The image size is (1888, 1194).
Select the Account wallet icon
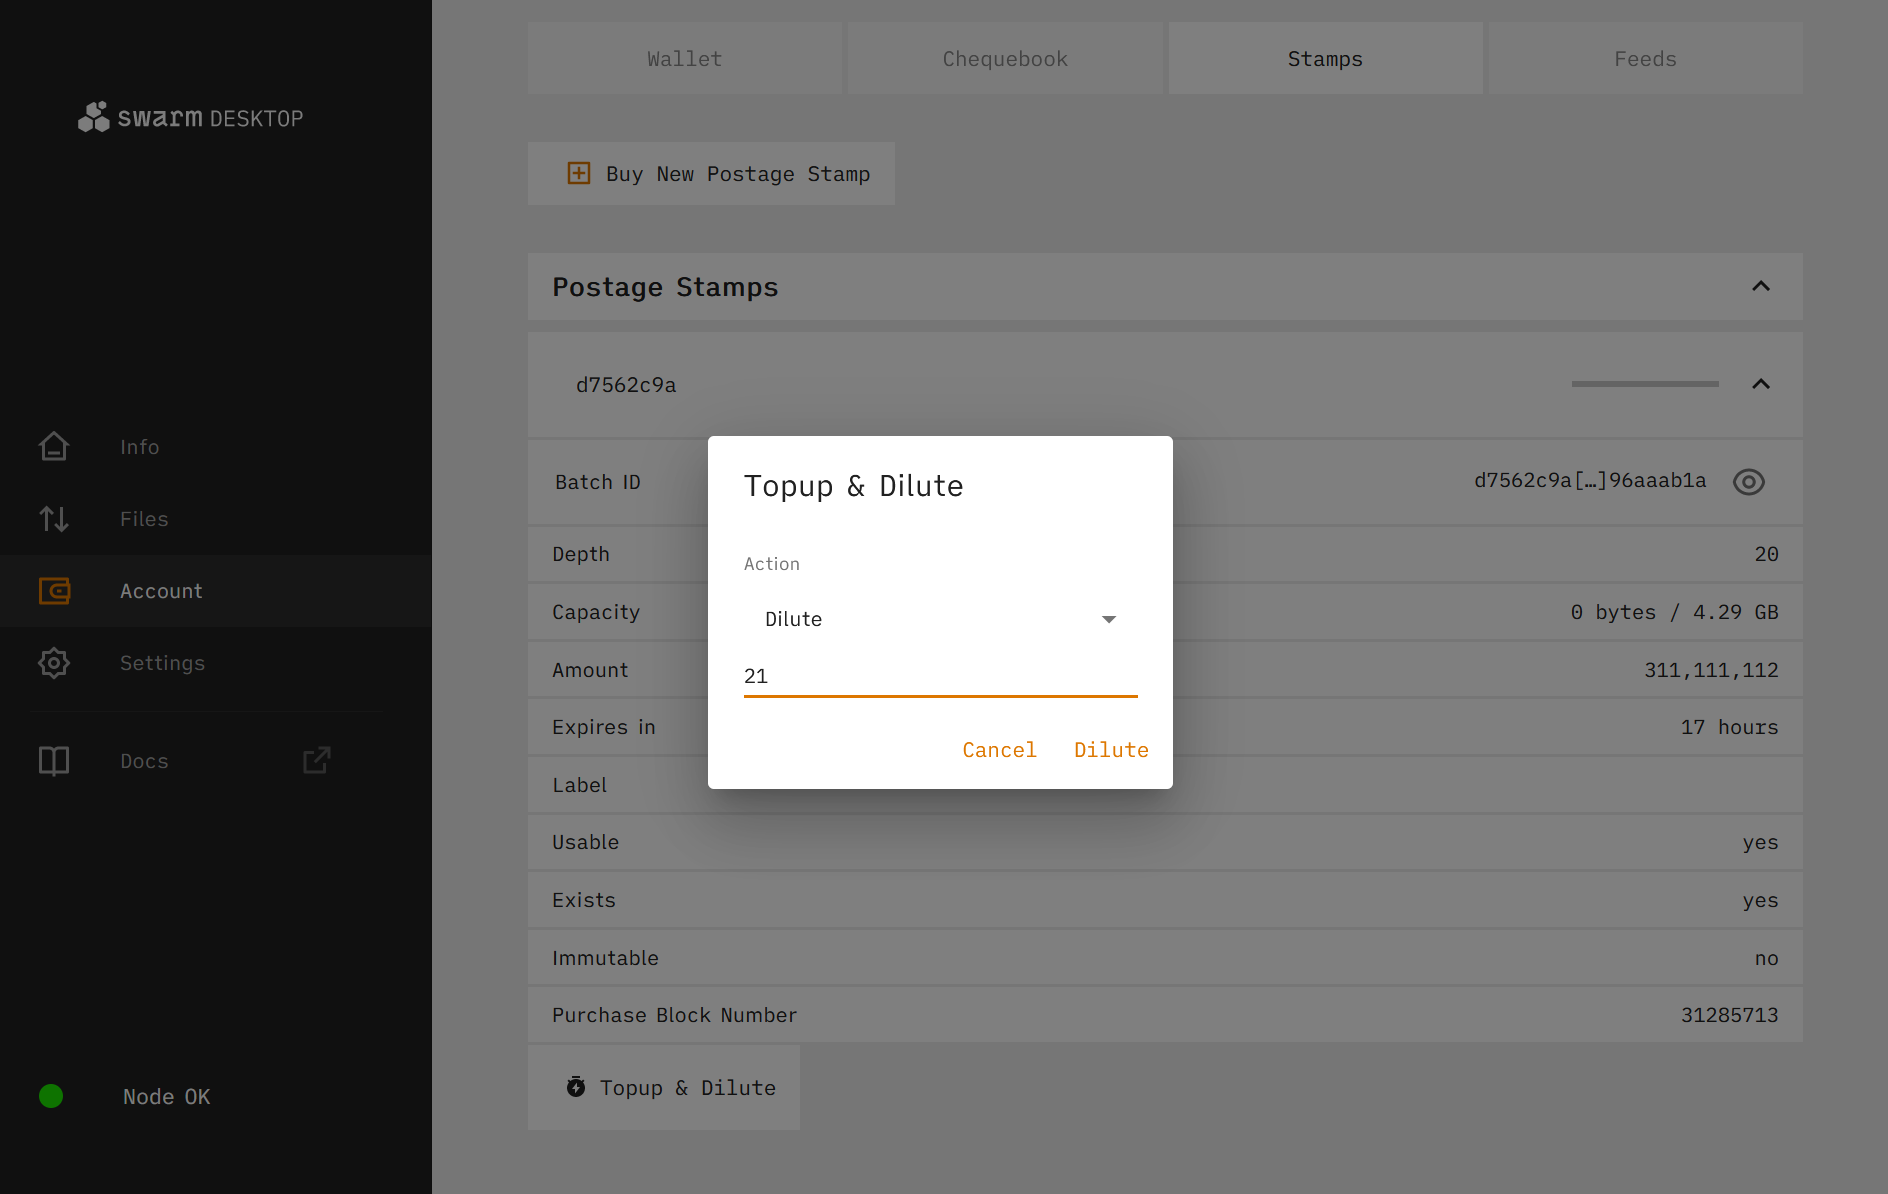pyautogui.click(x=54, y=591)
